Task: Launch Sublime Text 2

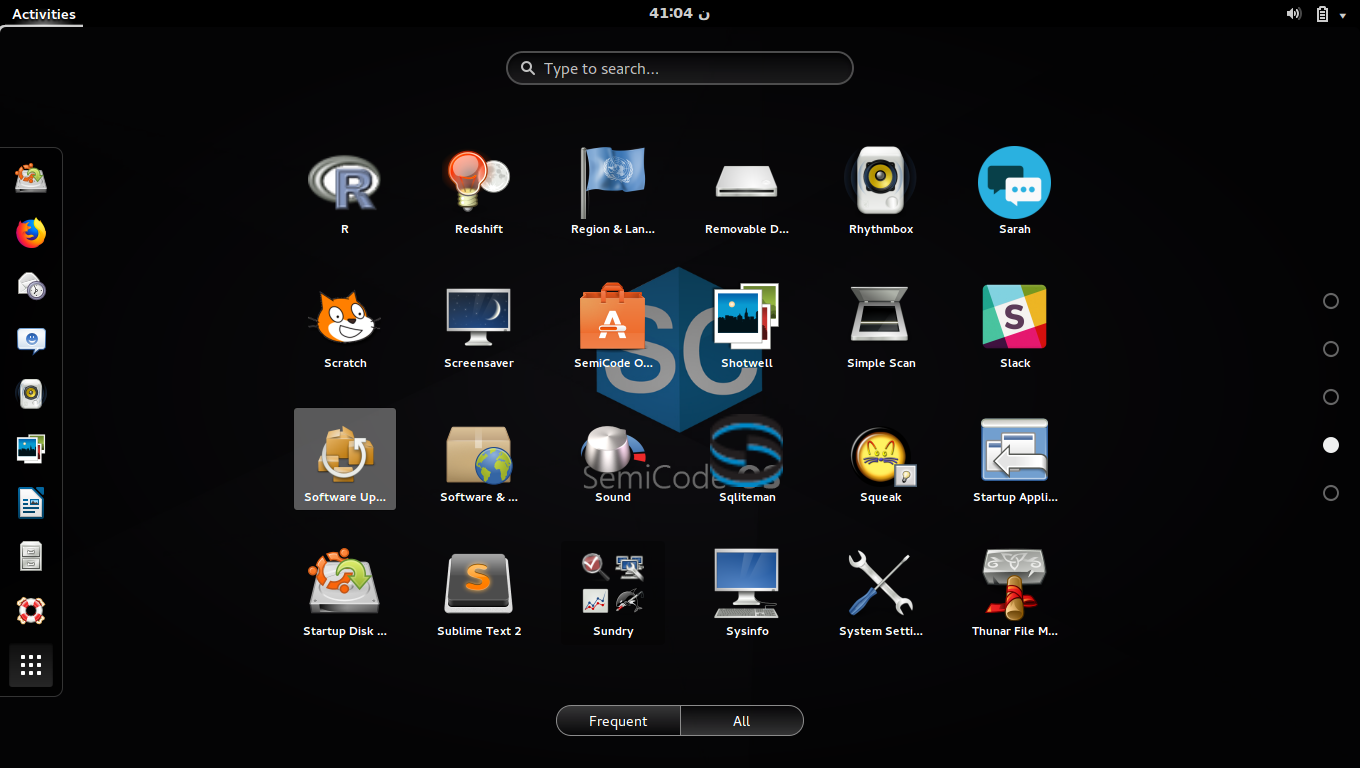Action: 479,595
